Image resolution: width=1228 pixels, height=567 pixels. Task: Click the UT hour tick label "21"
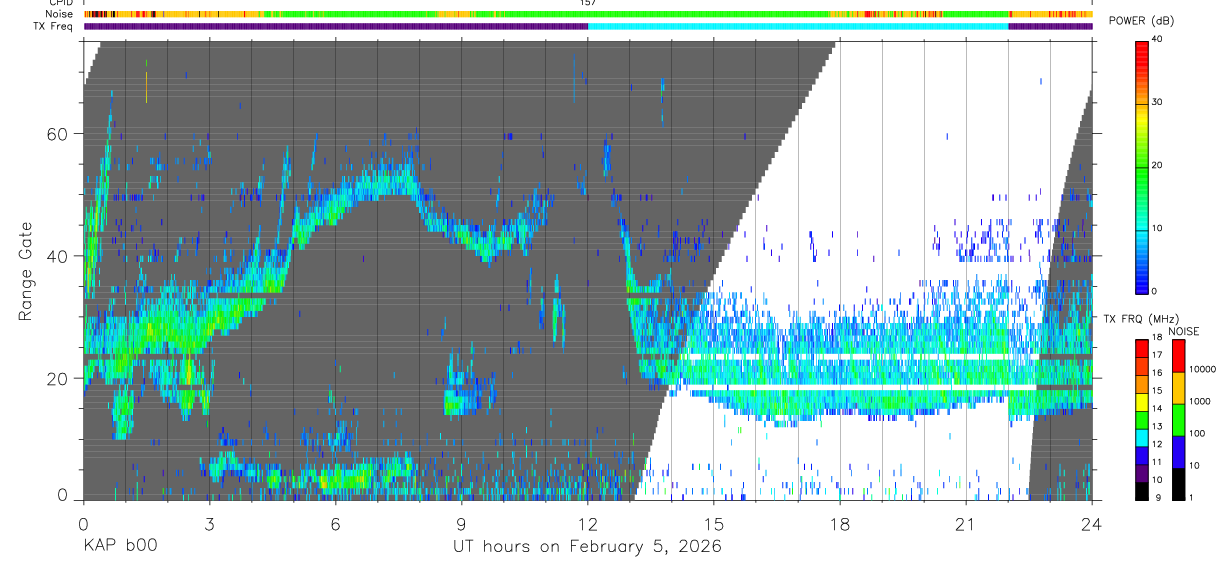966,524
